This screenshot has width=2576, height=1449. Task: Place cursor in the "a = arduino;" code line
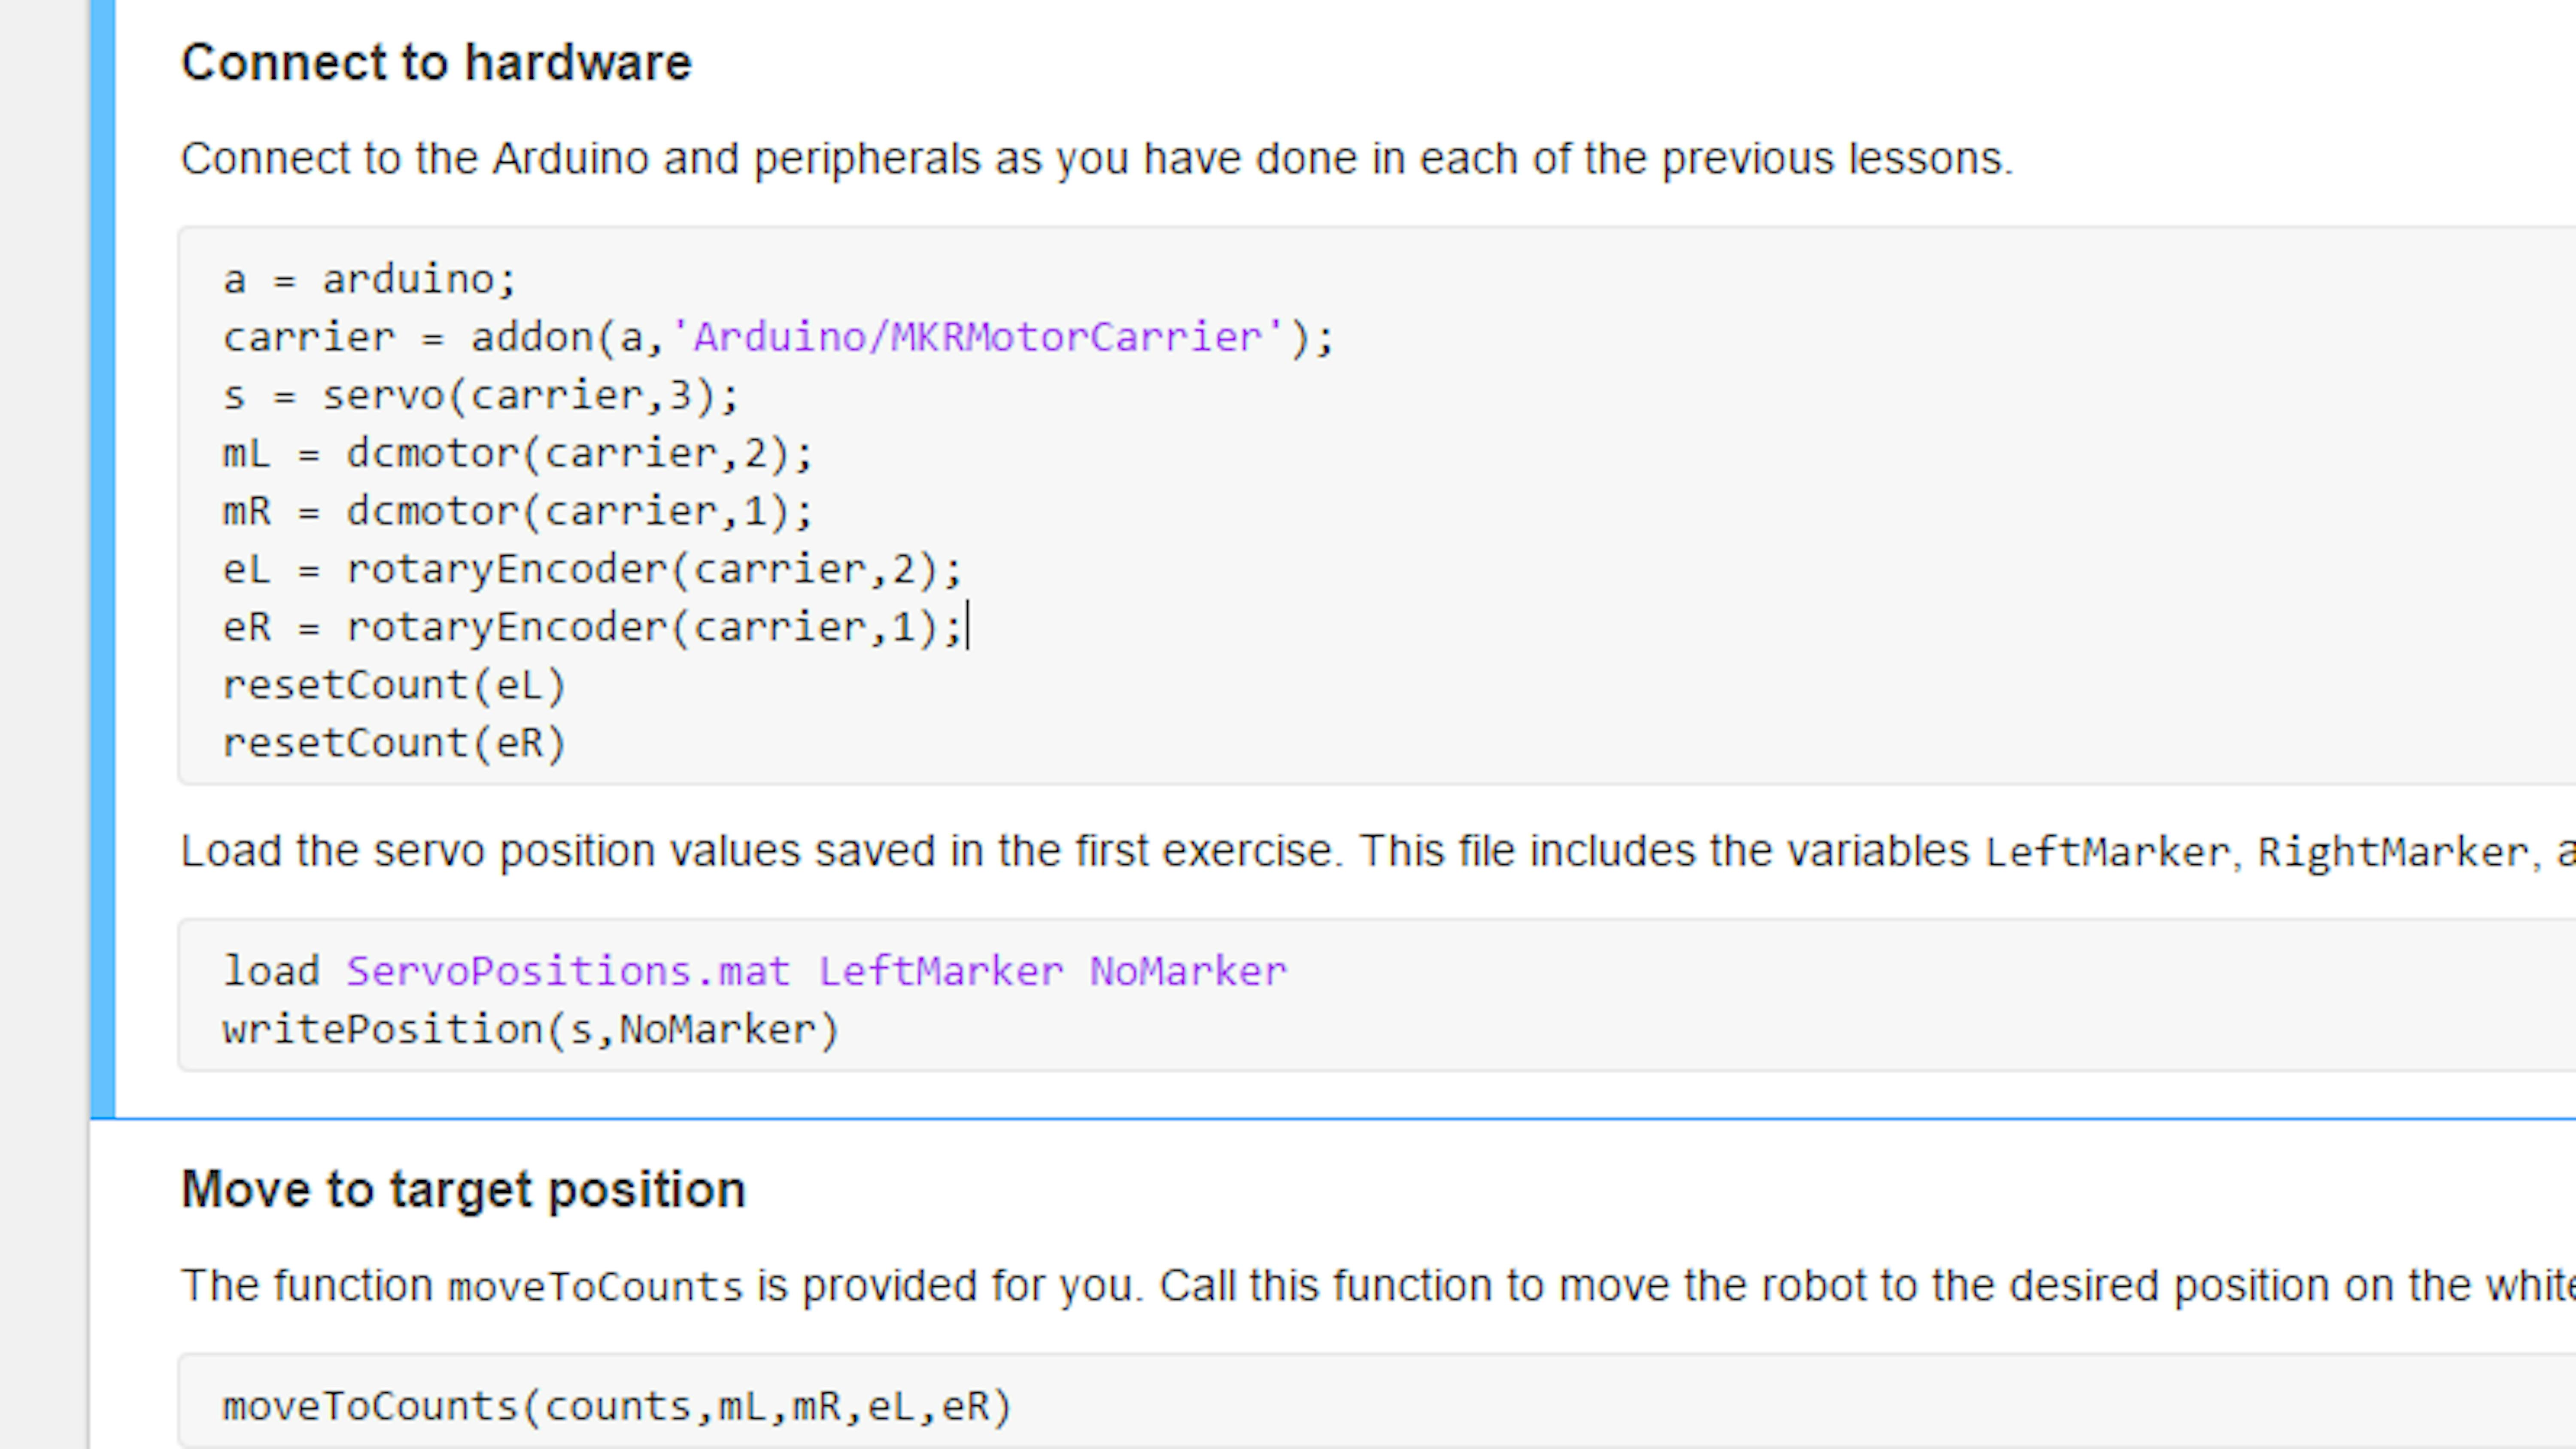pyautogui.click(x=369, y=279)
